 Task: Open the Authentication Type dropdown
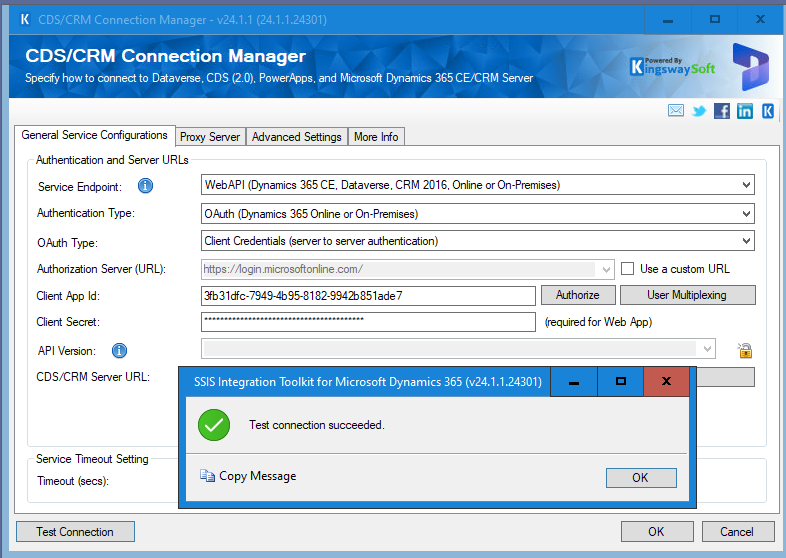pos(746,213)
